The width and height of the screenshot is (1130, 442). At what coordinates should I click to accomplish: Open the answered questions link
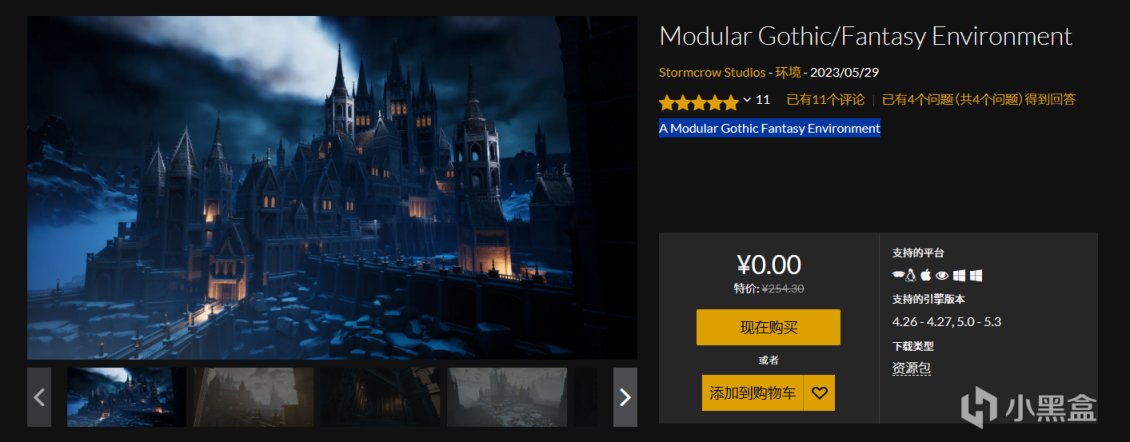coord(979,100)
